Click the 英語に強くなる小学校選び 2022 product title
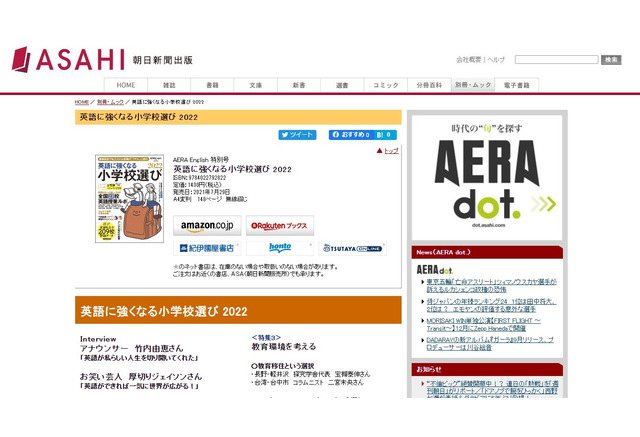Screen dimensions: 640x437 232,169
